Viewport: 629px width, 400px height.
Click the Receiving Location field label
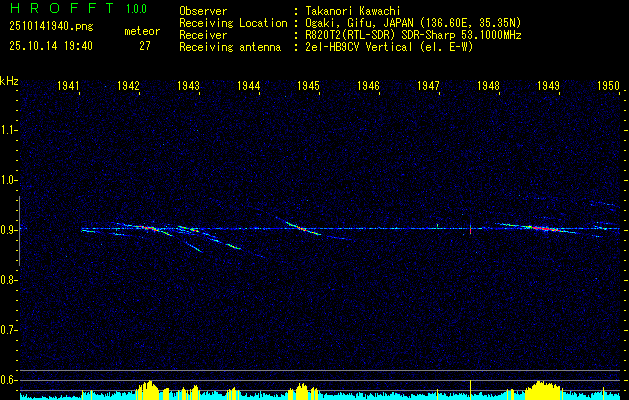coord(233,23)
